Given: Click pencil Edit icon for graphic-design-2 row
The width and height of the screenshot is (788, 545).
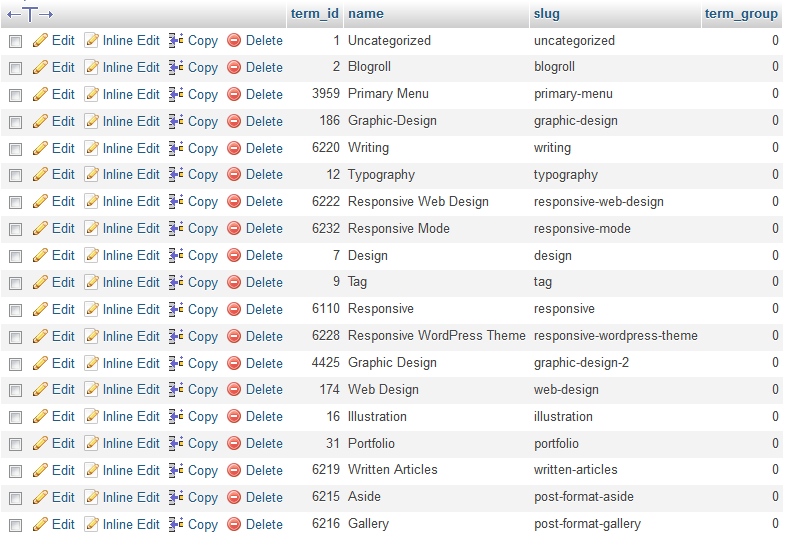Looking at the screenshot, I should click(x=40, y=363).
